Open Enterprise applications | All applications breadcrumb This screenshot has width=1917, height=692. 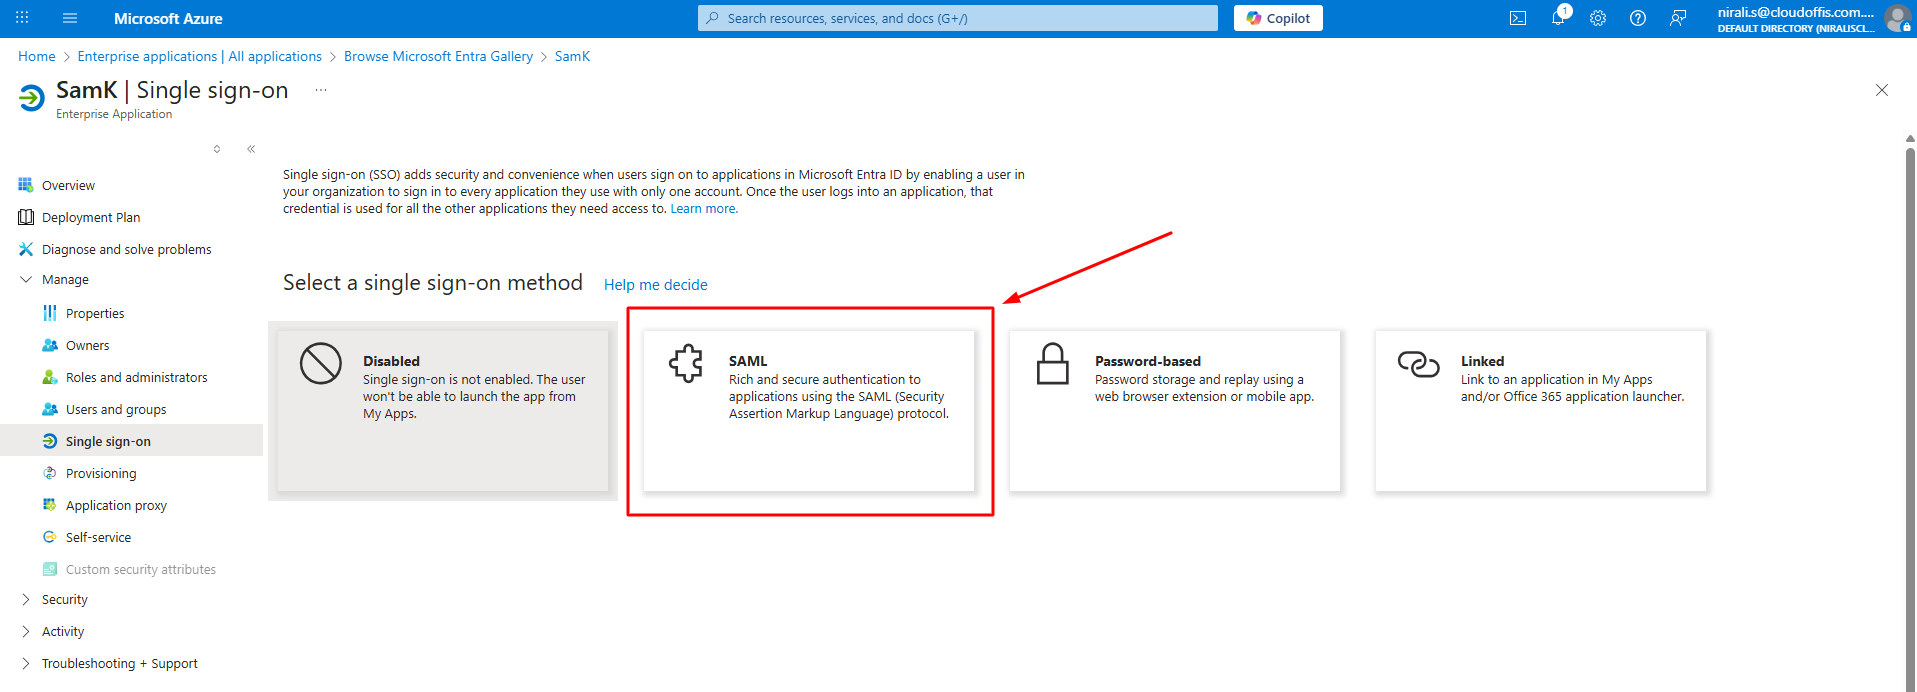[x=200, y=56]
